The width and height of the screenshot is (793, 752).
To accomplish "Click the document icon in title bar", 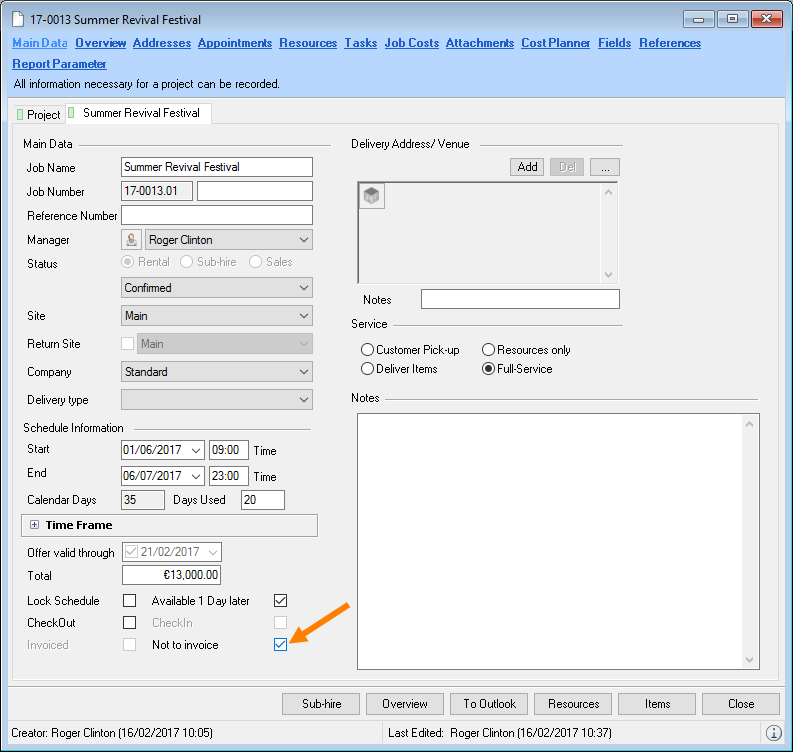I will pos(18,19).
